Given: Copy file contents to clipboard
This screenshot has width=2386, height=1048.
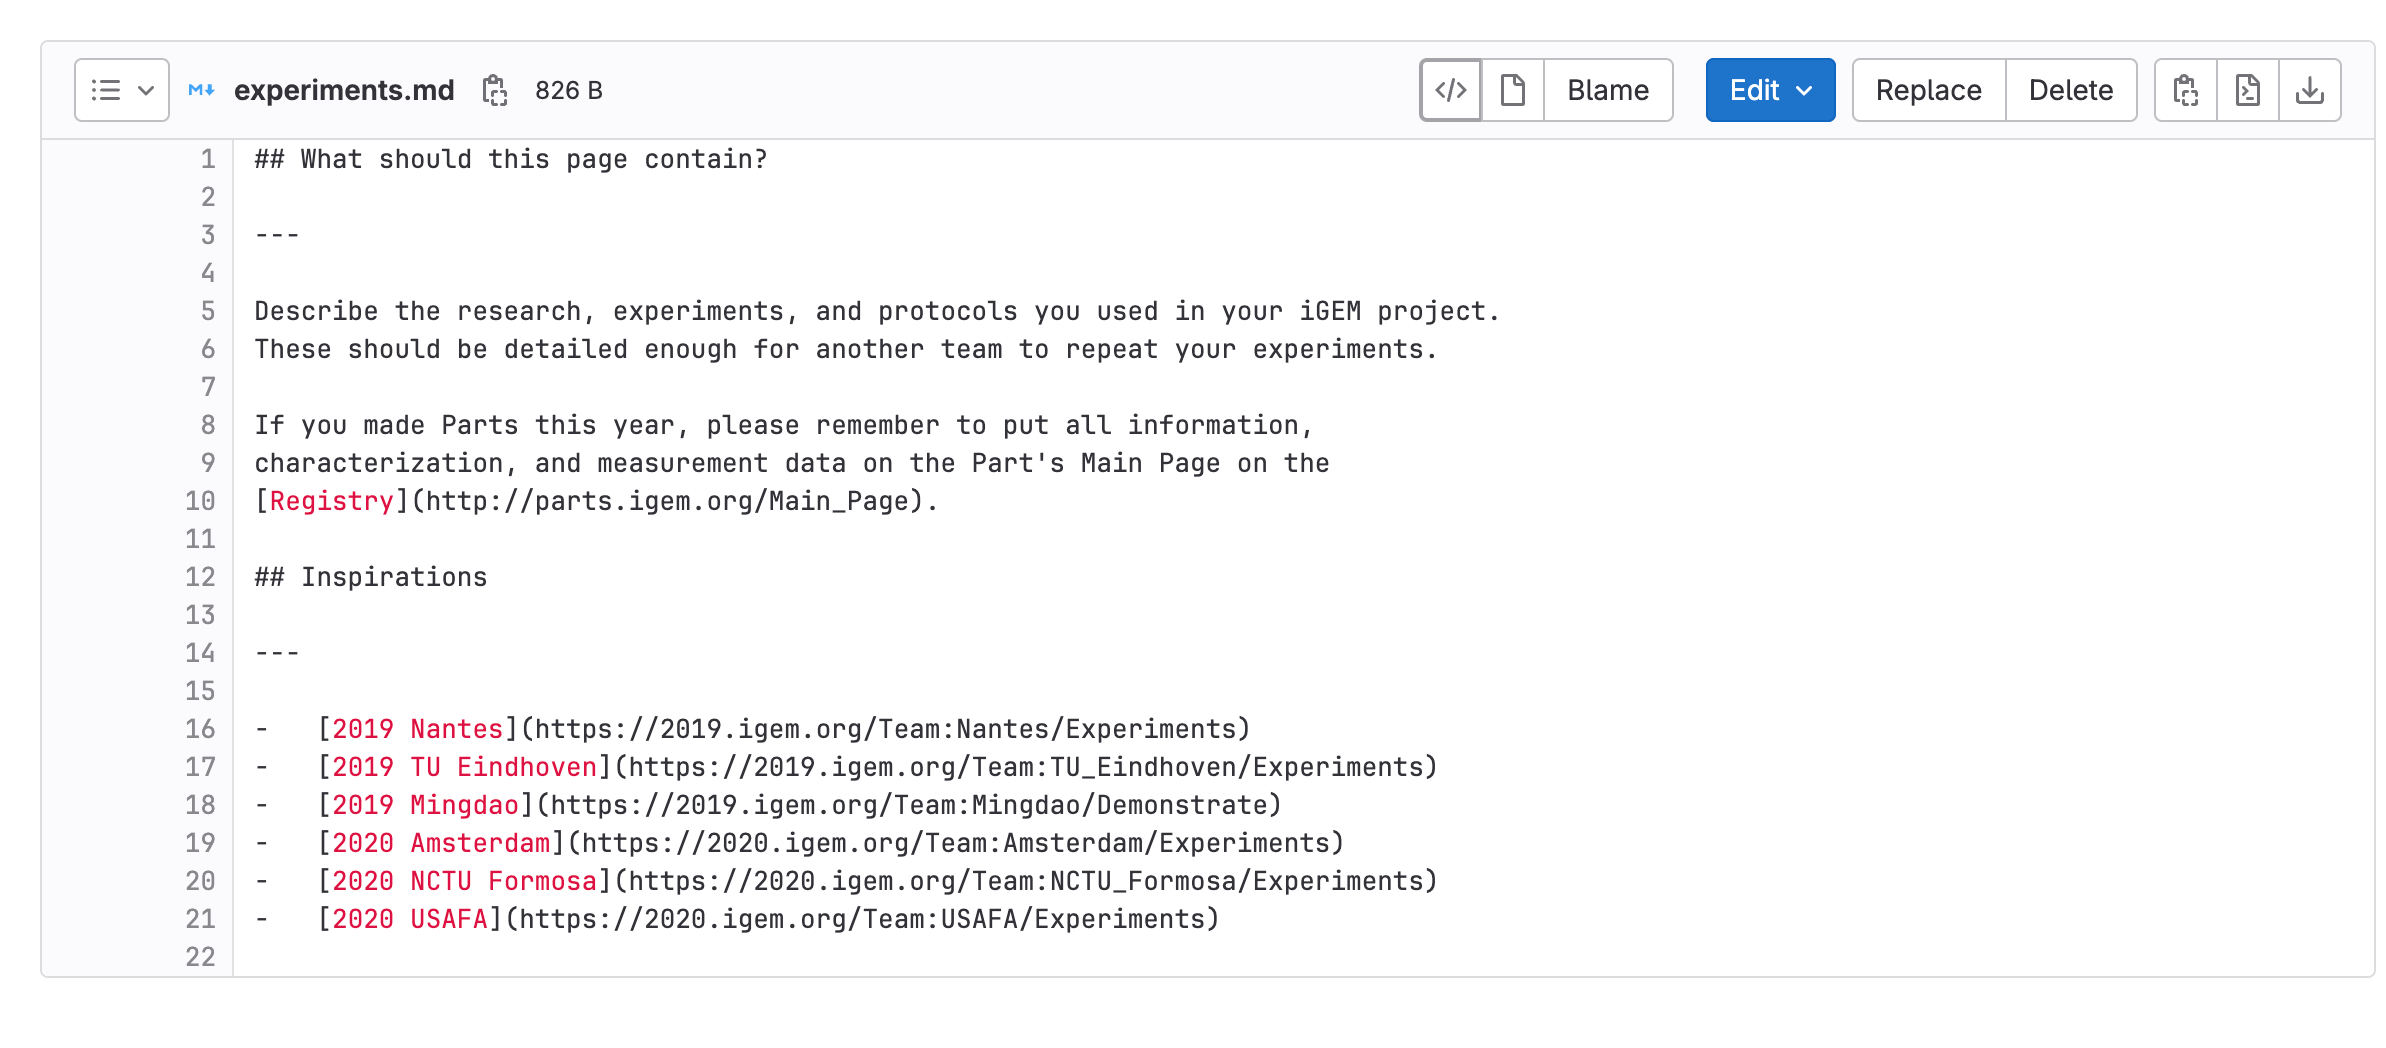Looking at the screenshot, I should click(2185, 90).
